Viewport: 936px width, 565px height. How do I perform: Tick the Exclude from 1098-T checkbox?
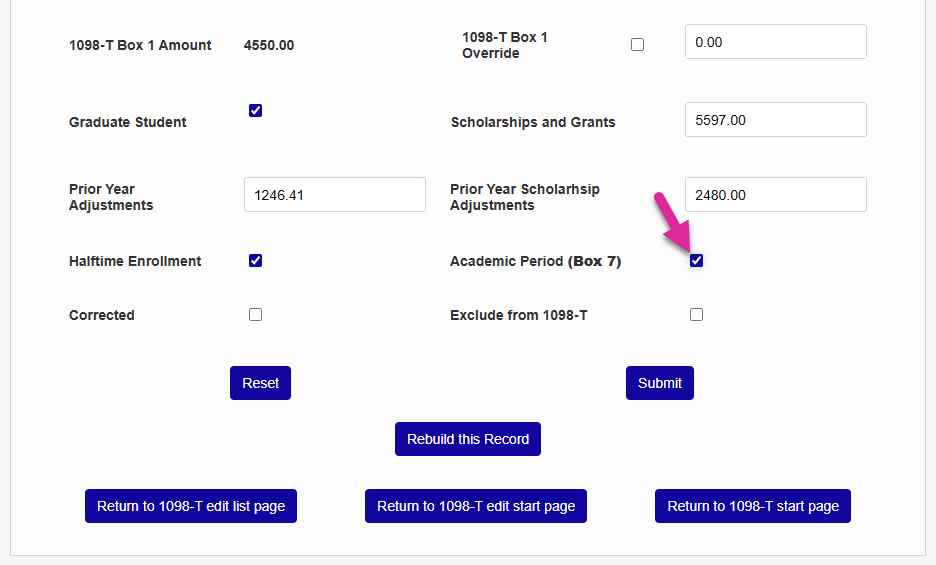pyautogui.click(x=696, y=315)
